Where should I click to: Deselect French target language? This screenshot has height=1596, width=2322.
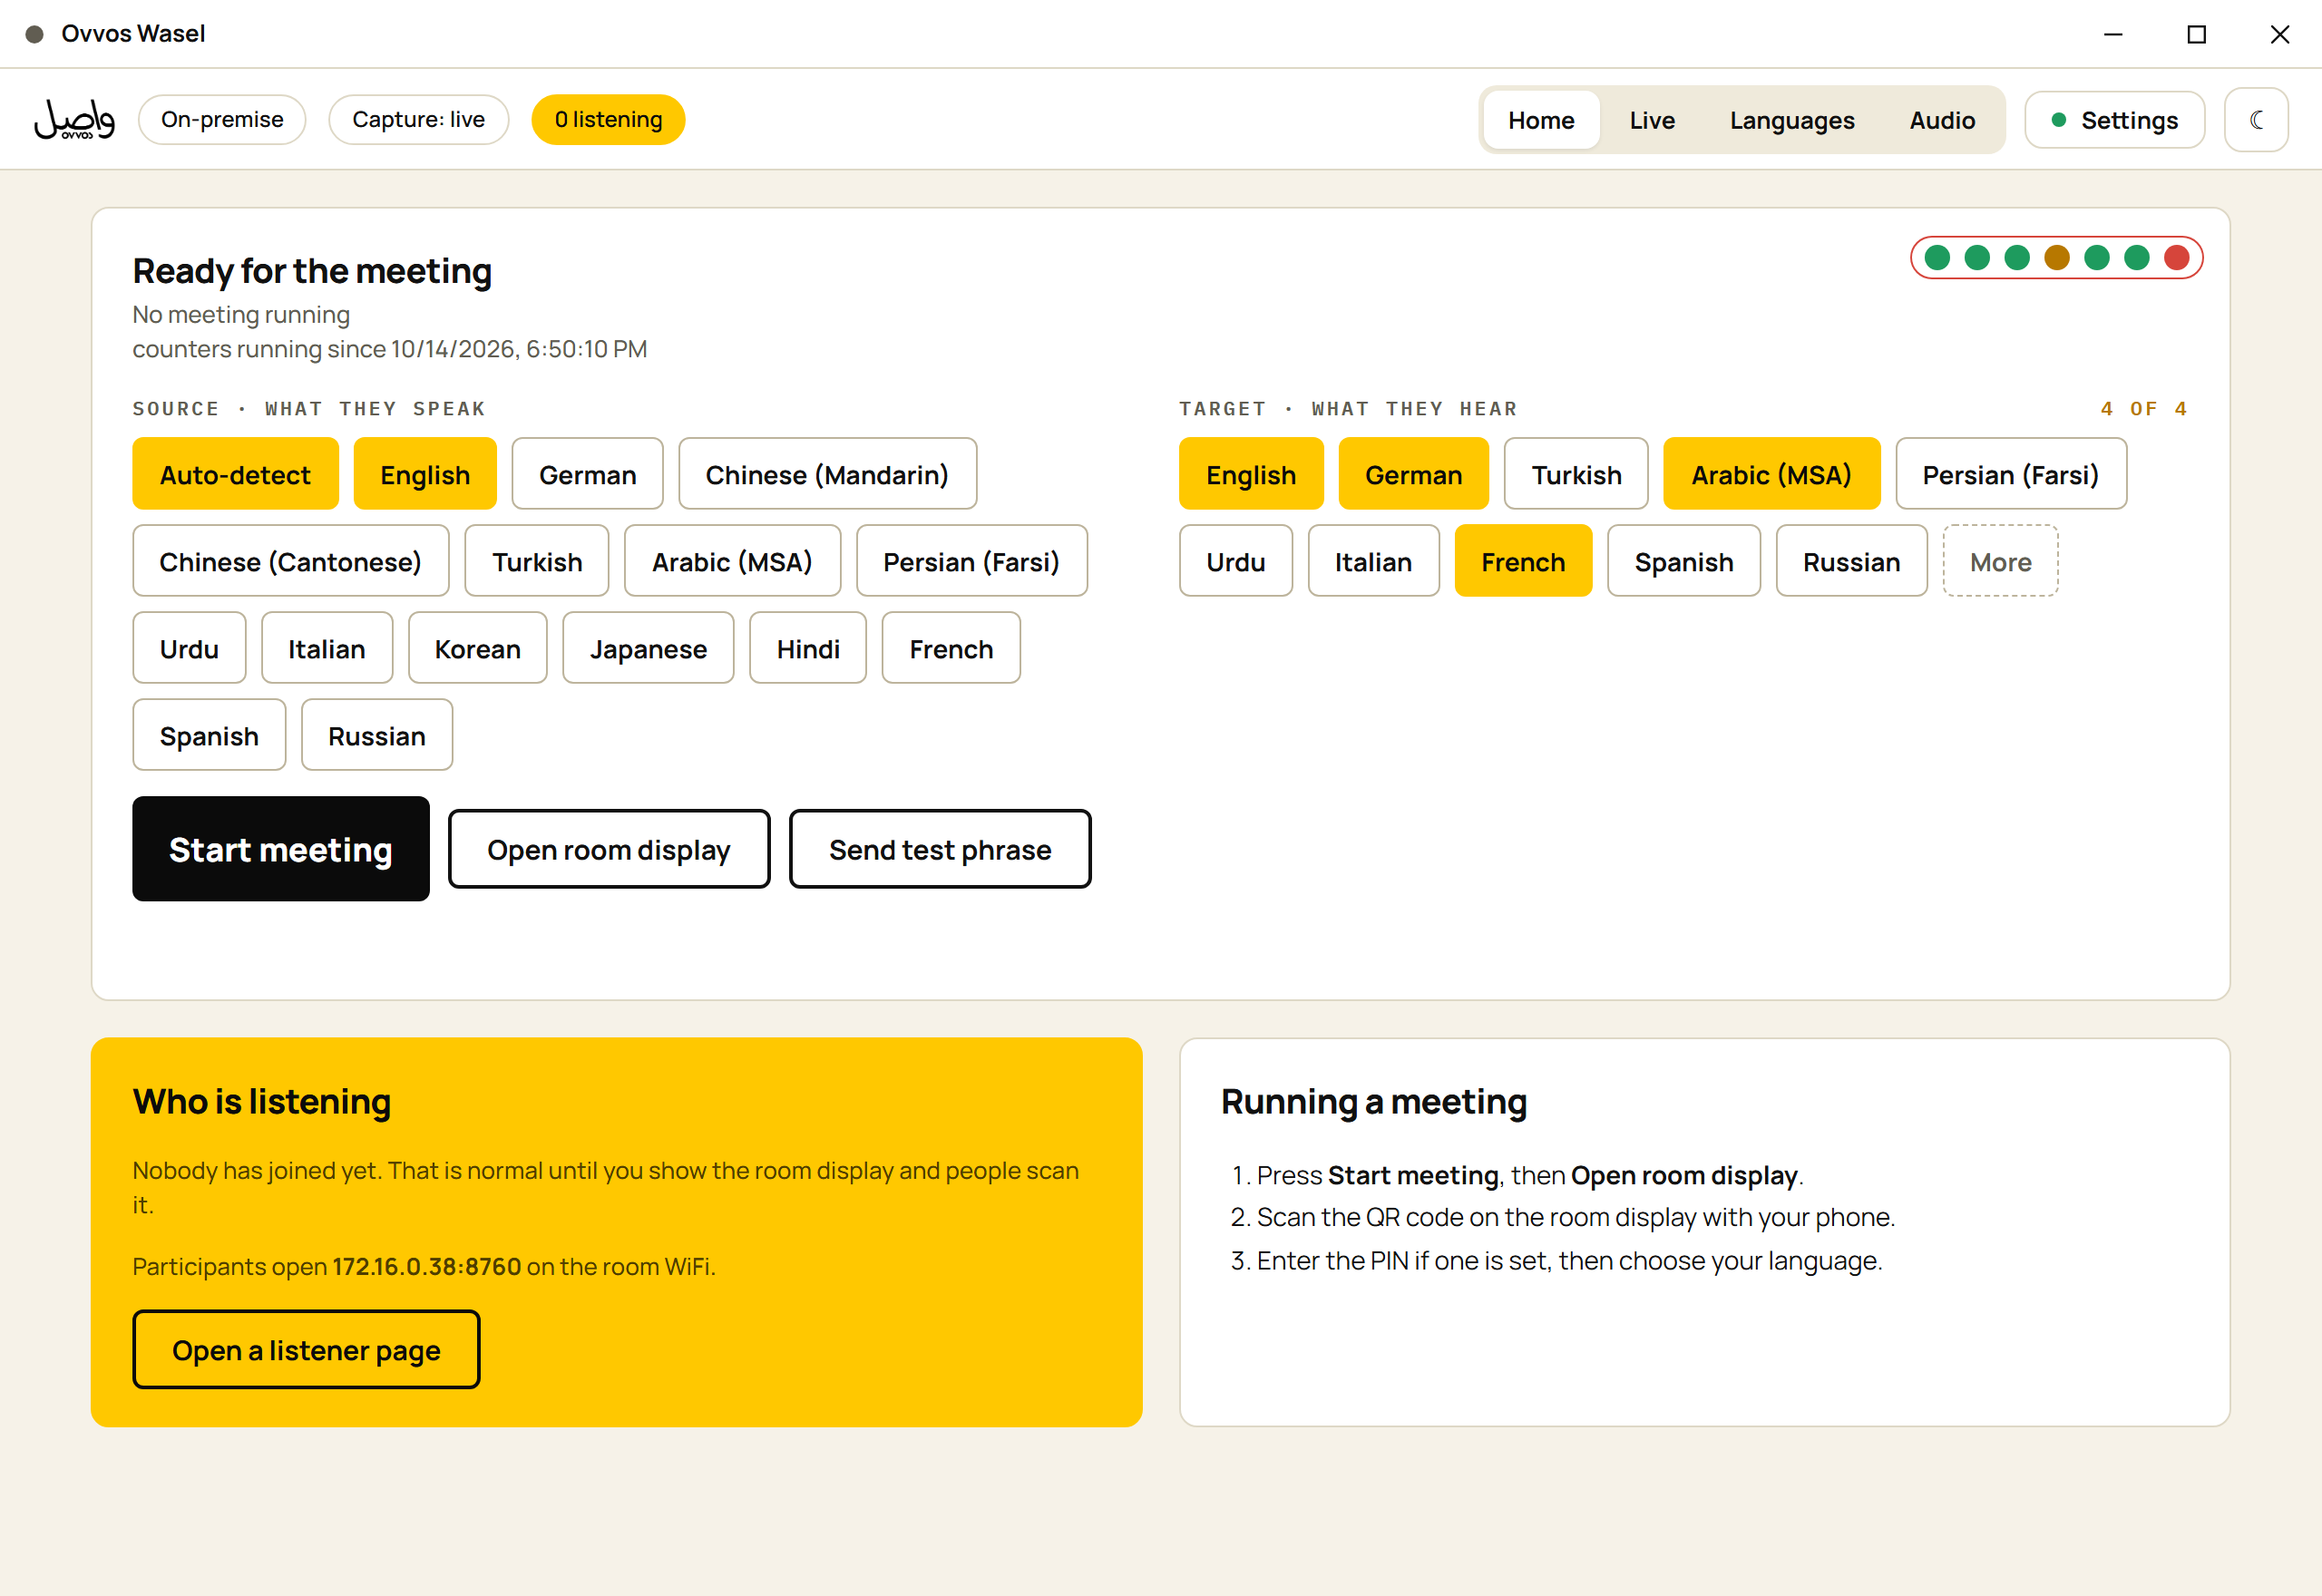(x=1523, y=561)
